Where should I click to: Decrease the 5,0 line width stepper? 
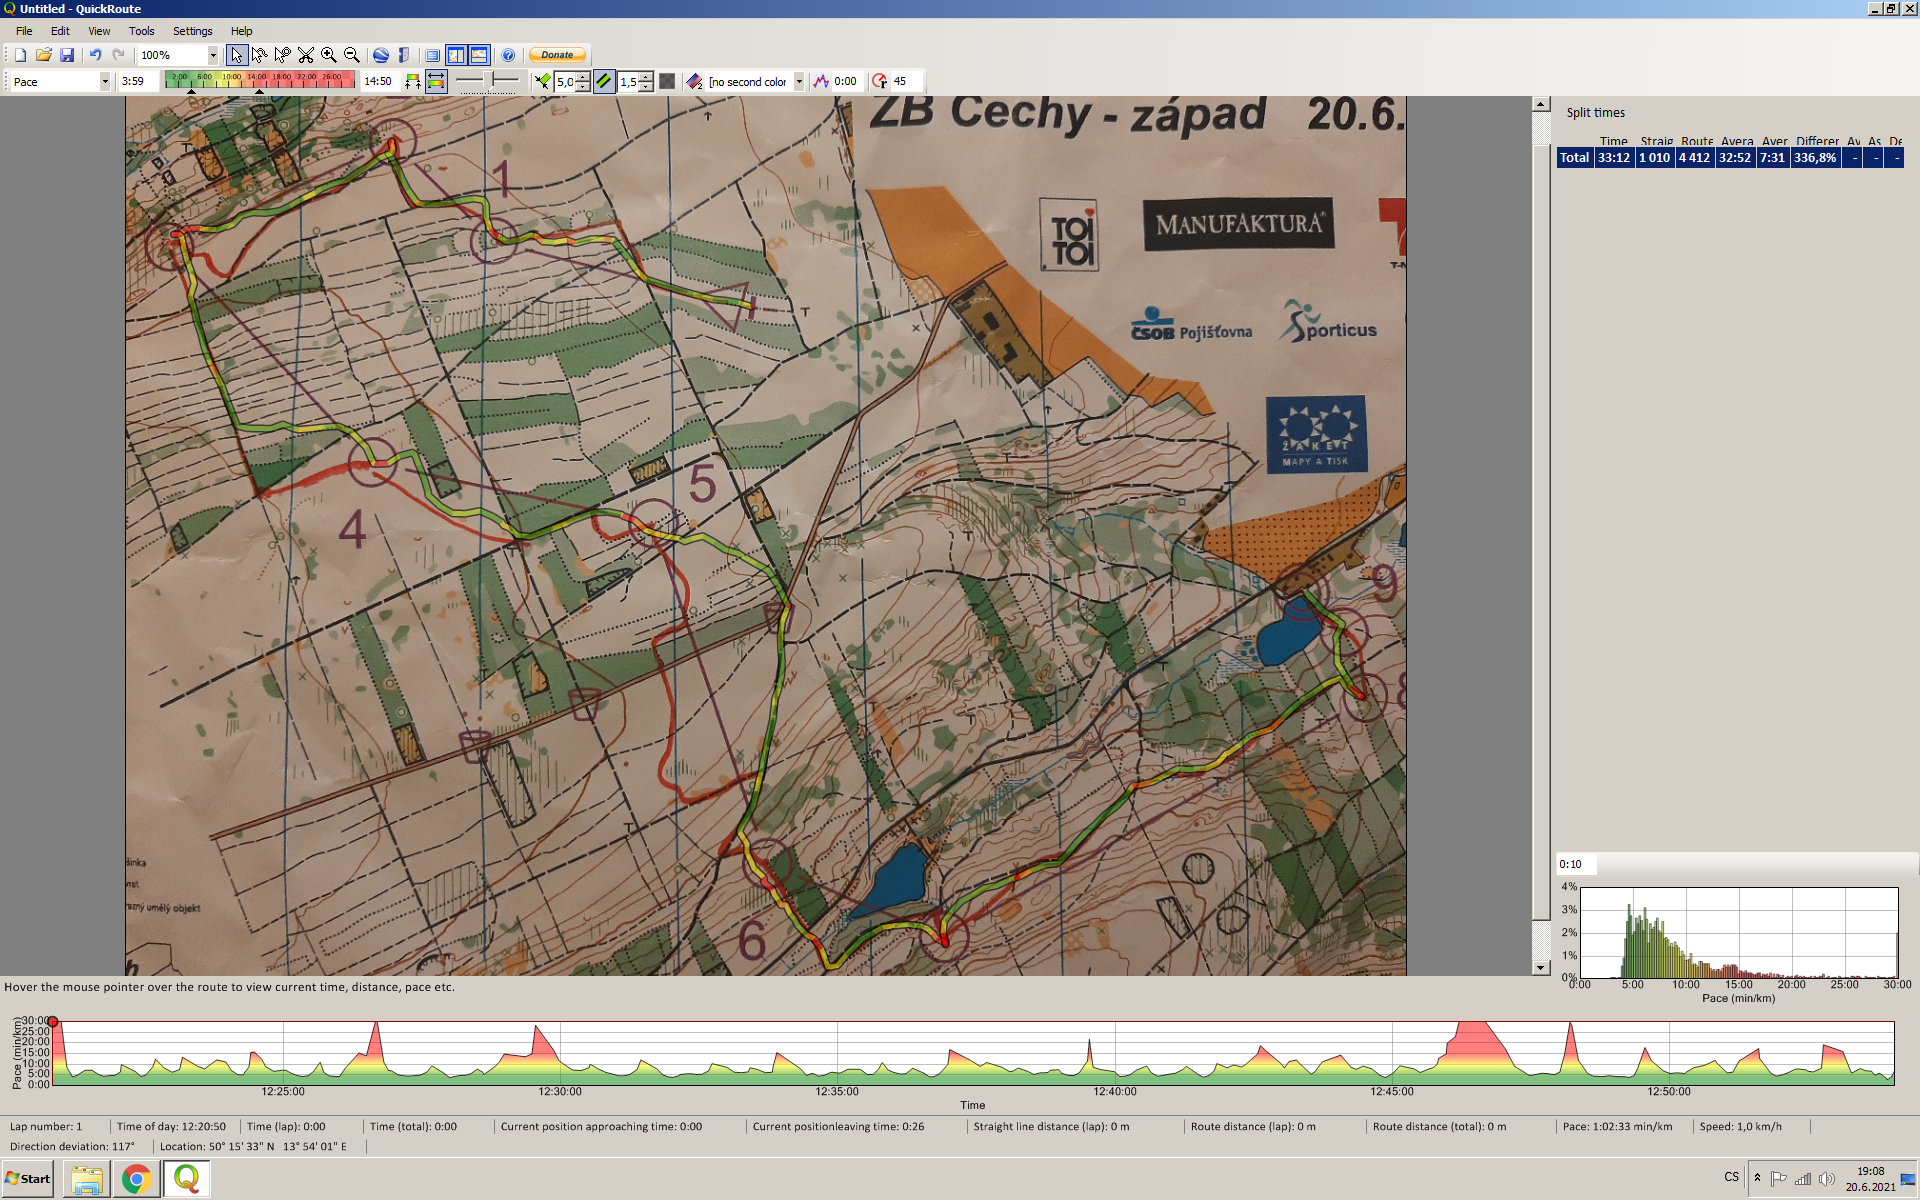click(x=583, y=87)
